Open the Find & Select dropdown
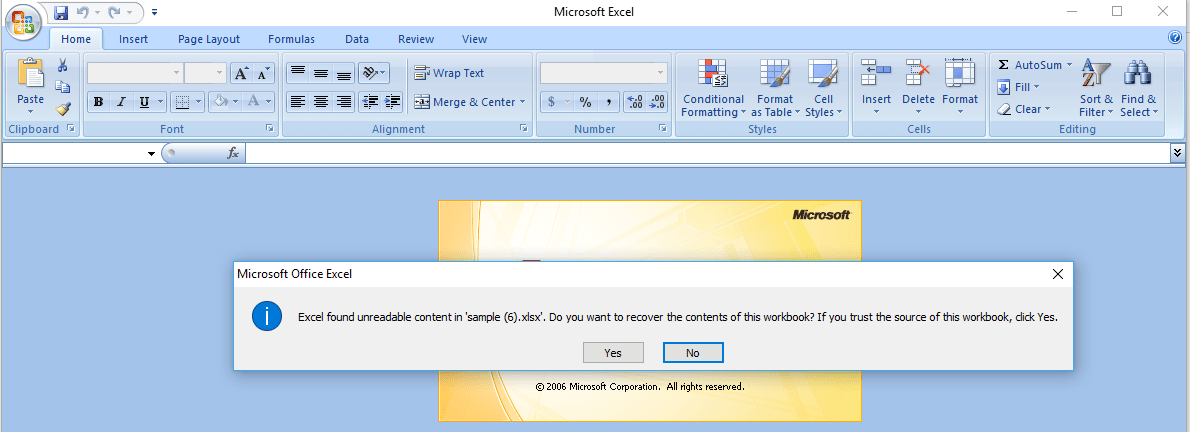 [x=1138, y=88]
